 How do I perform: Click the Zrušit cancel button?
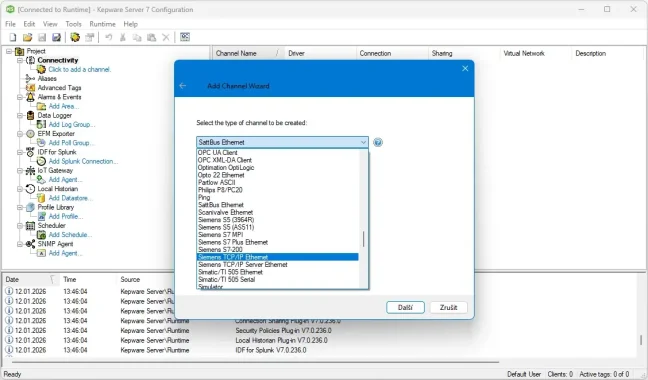pyautogui.click(x=448, y=307)
